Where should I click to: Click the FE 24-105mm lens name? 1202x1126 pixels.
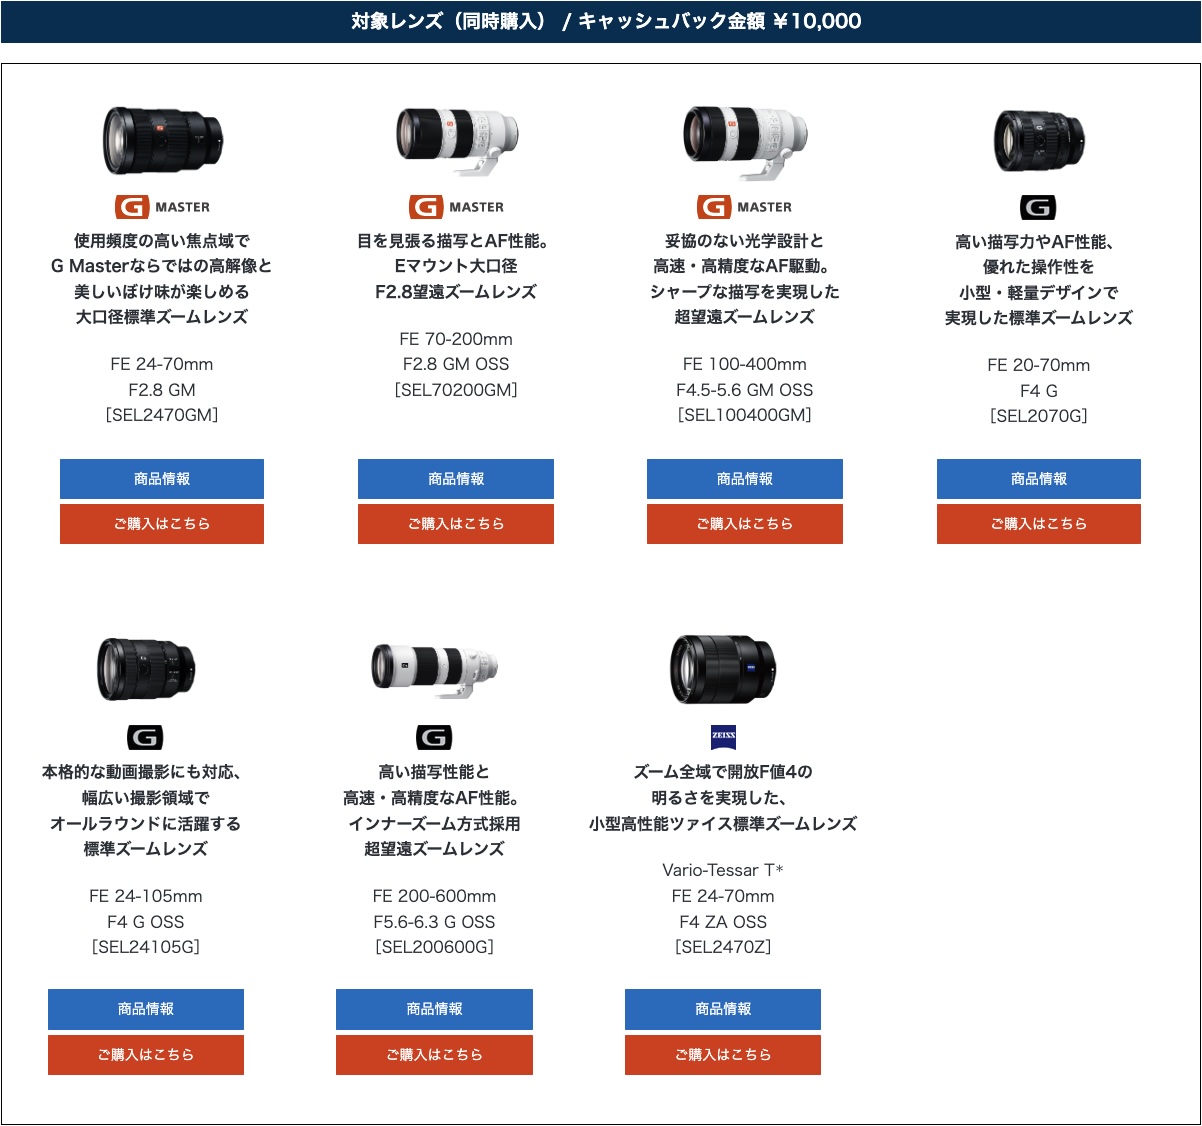pos(146,896)
